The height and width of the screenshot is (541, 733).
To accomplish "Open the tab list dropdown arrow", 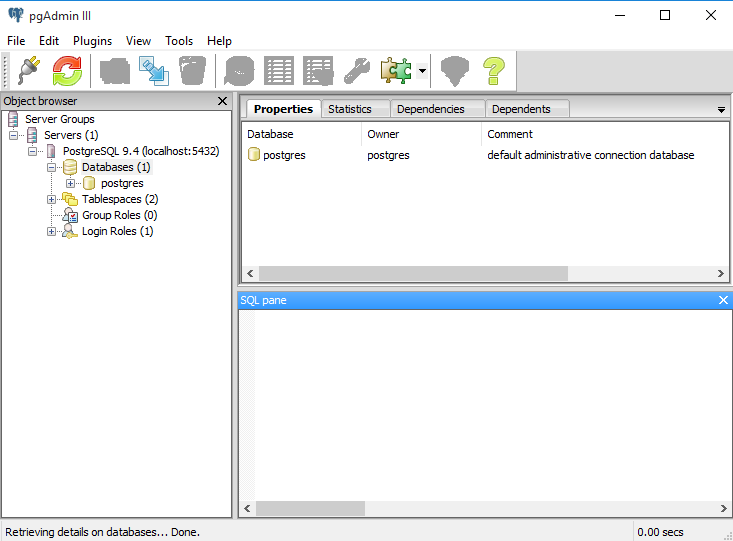I will (721, 110).
